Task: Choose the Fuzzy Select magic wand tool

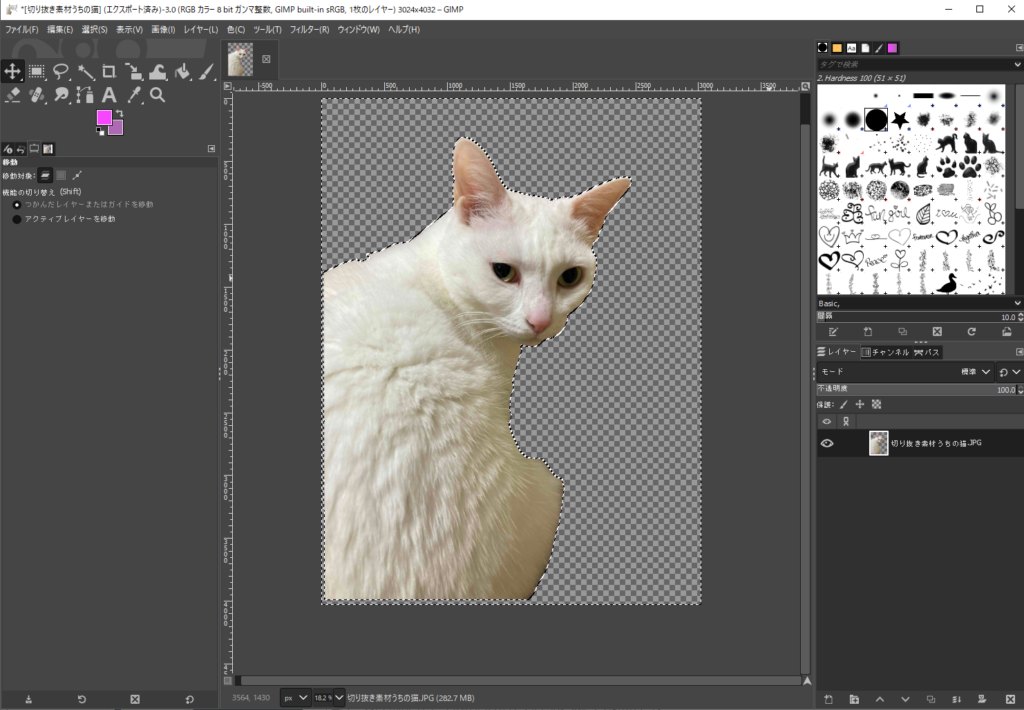Action: point(86,71)
